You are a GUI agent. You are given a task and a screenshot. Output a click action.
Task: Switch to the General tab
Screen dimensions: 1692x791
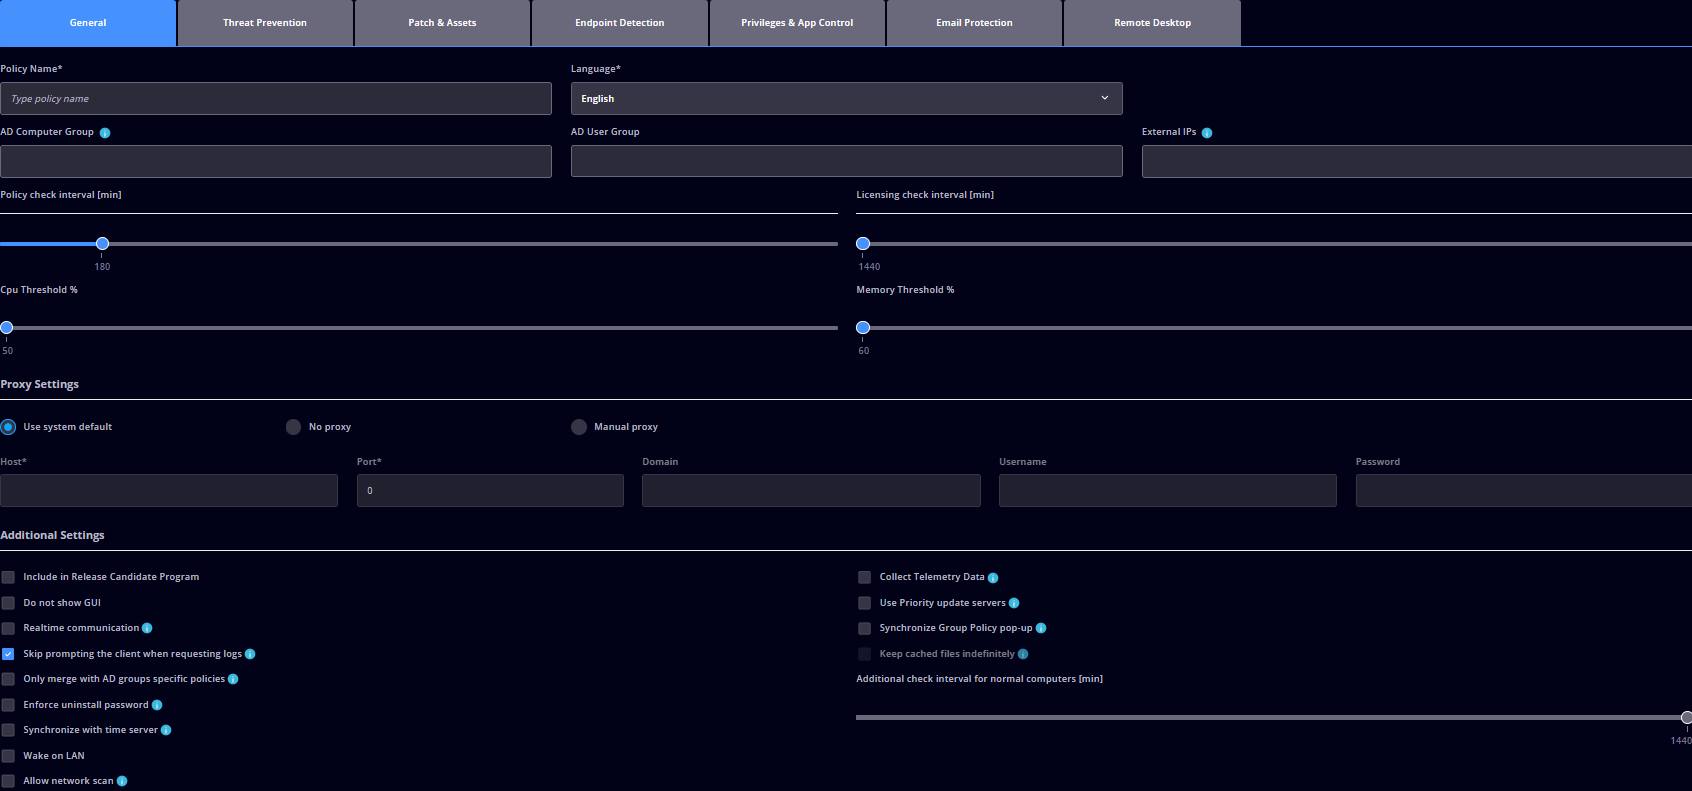88,23
